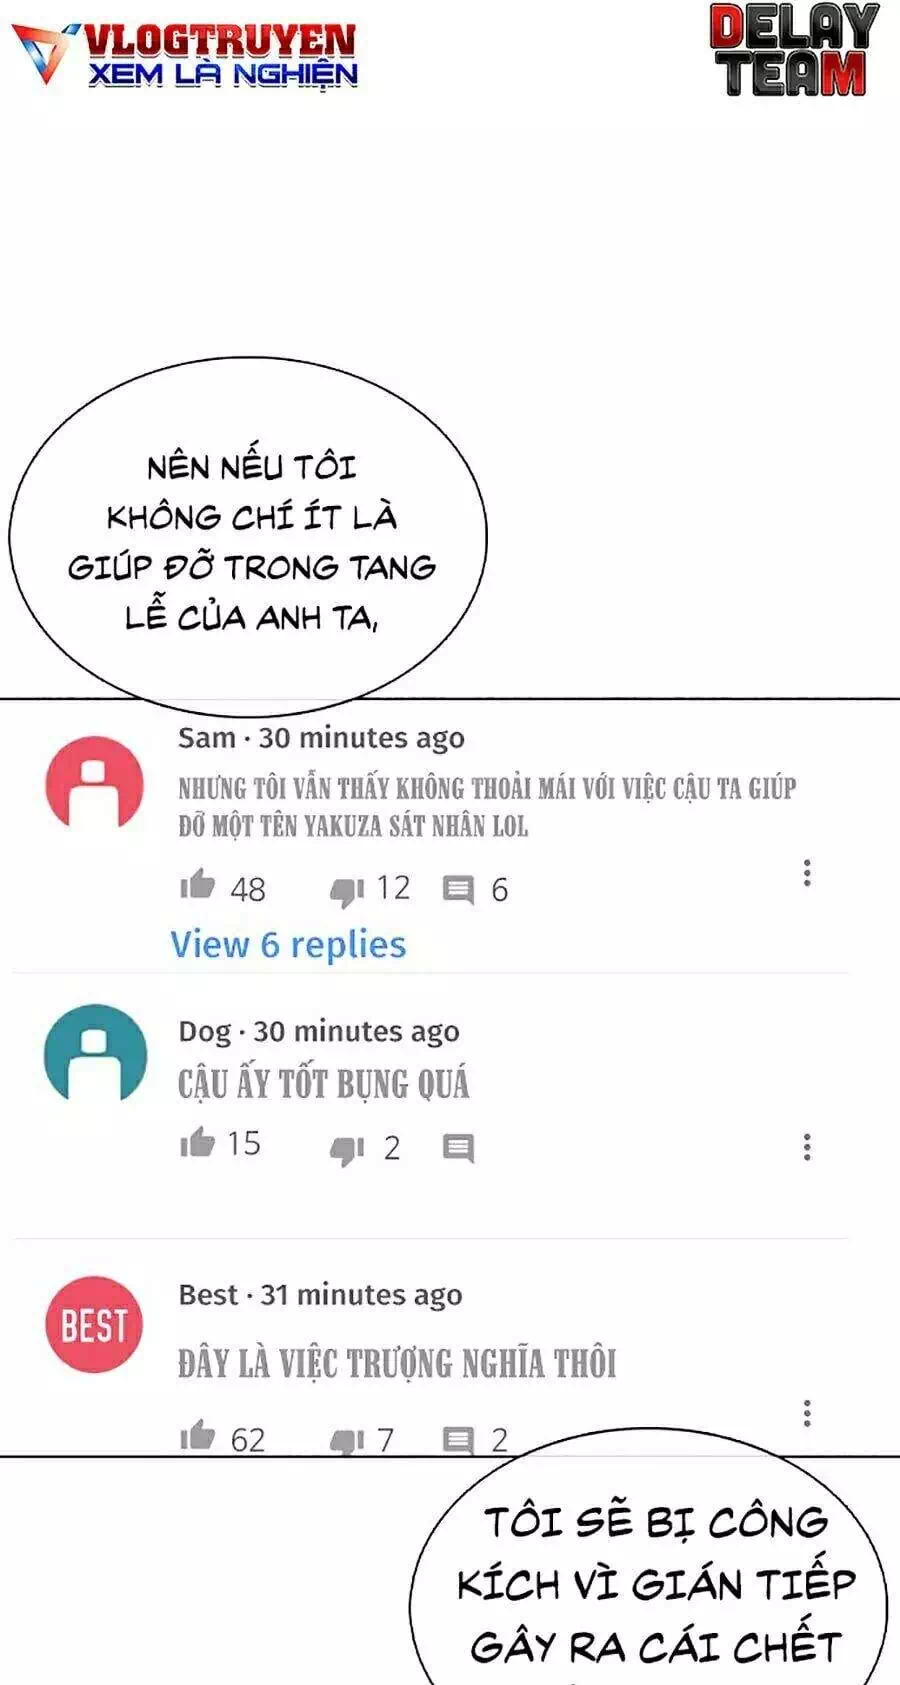This screenshot has width=900, height=1685.
Task: Dislike Dog's comment with thumbs down
Action: tap(347, 1150)
